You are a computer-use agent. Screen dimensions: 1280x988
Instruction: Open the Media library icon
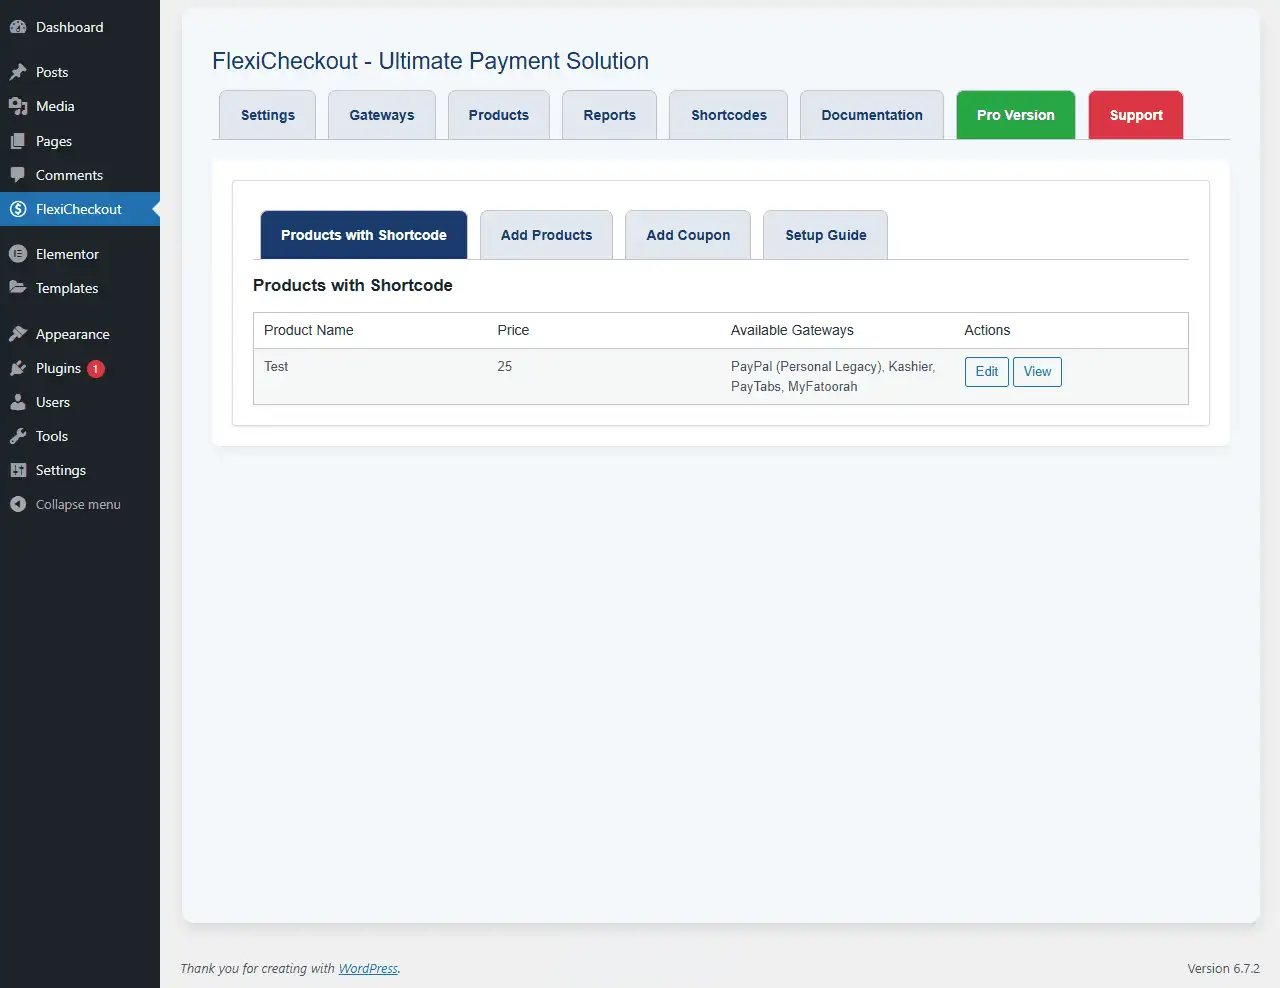[18, 106]
